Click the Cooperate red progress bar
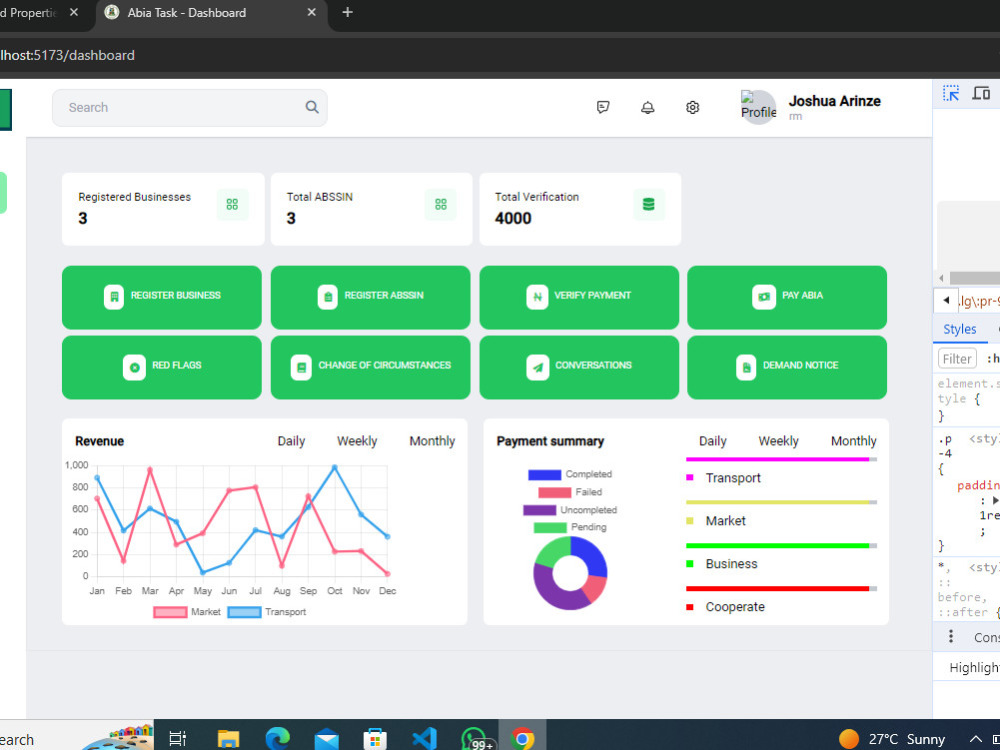 [x=781, y=589]
